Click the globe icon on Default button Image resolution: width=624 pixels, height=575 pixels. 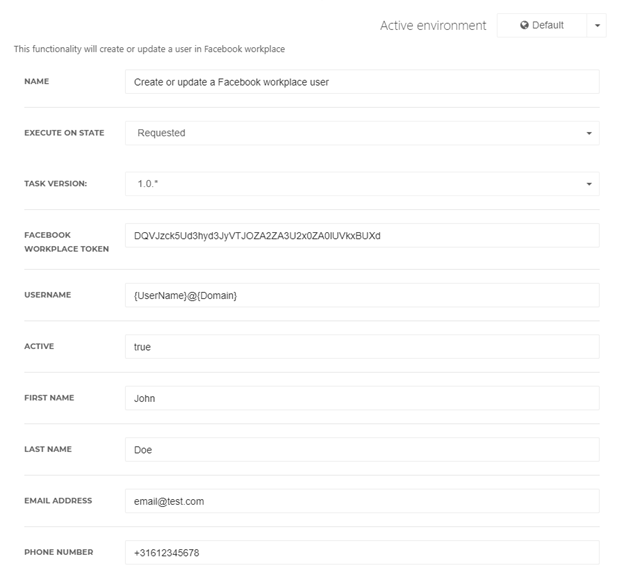point(524,25)
